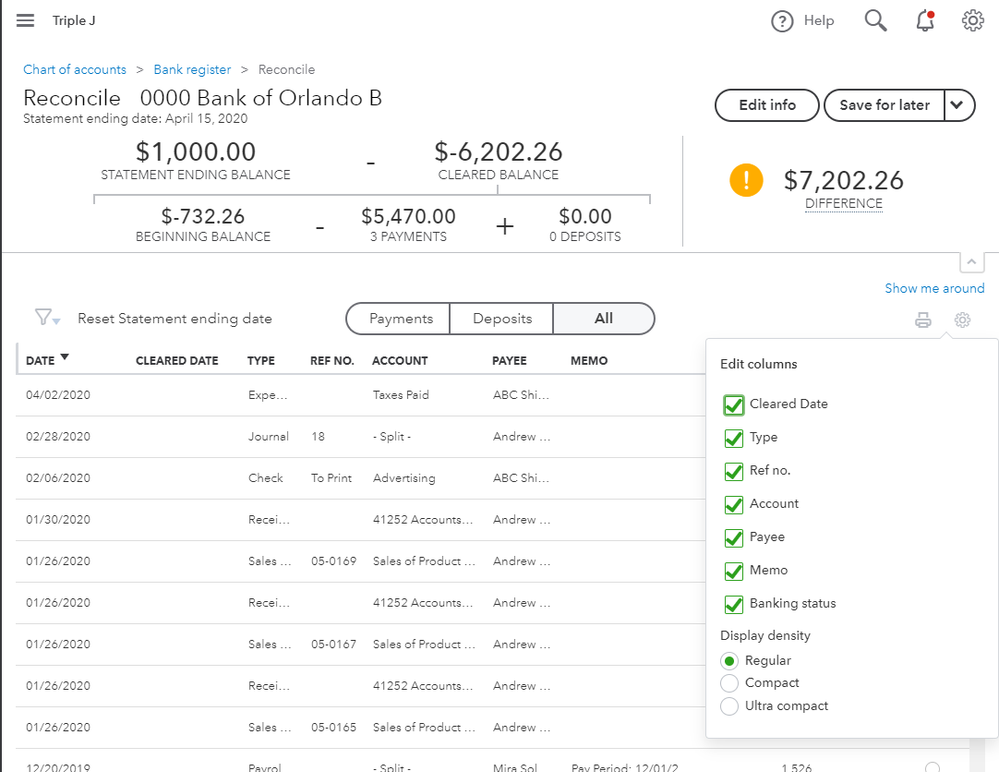Click the table column settings gear

(962, 320)
